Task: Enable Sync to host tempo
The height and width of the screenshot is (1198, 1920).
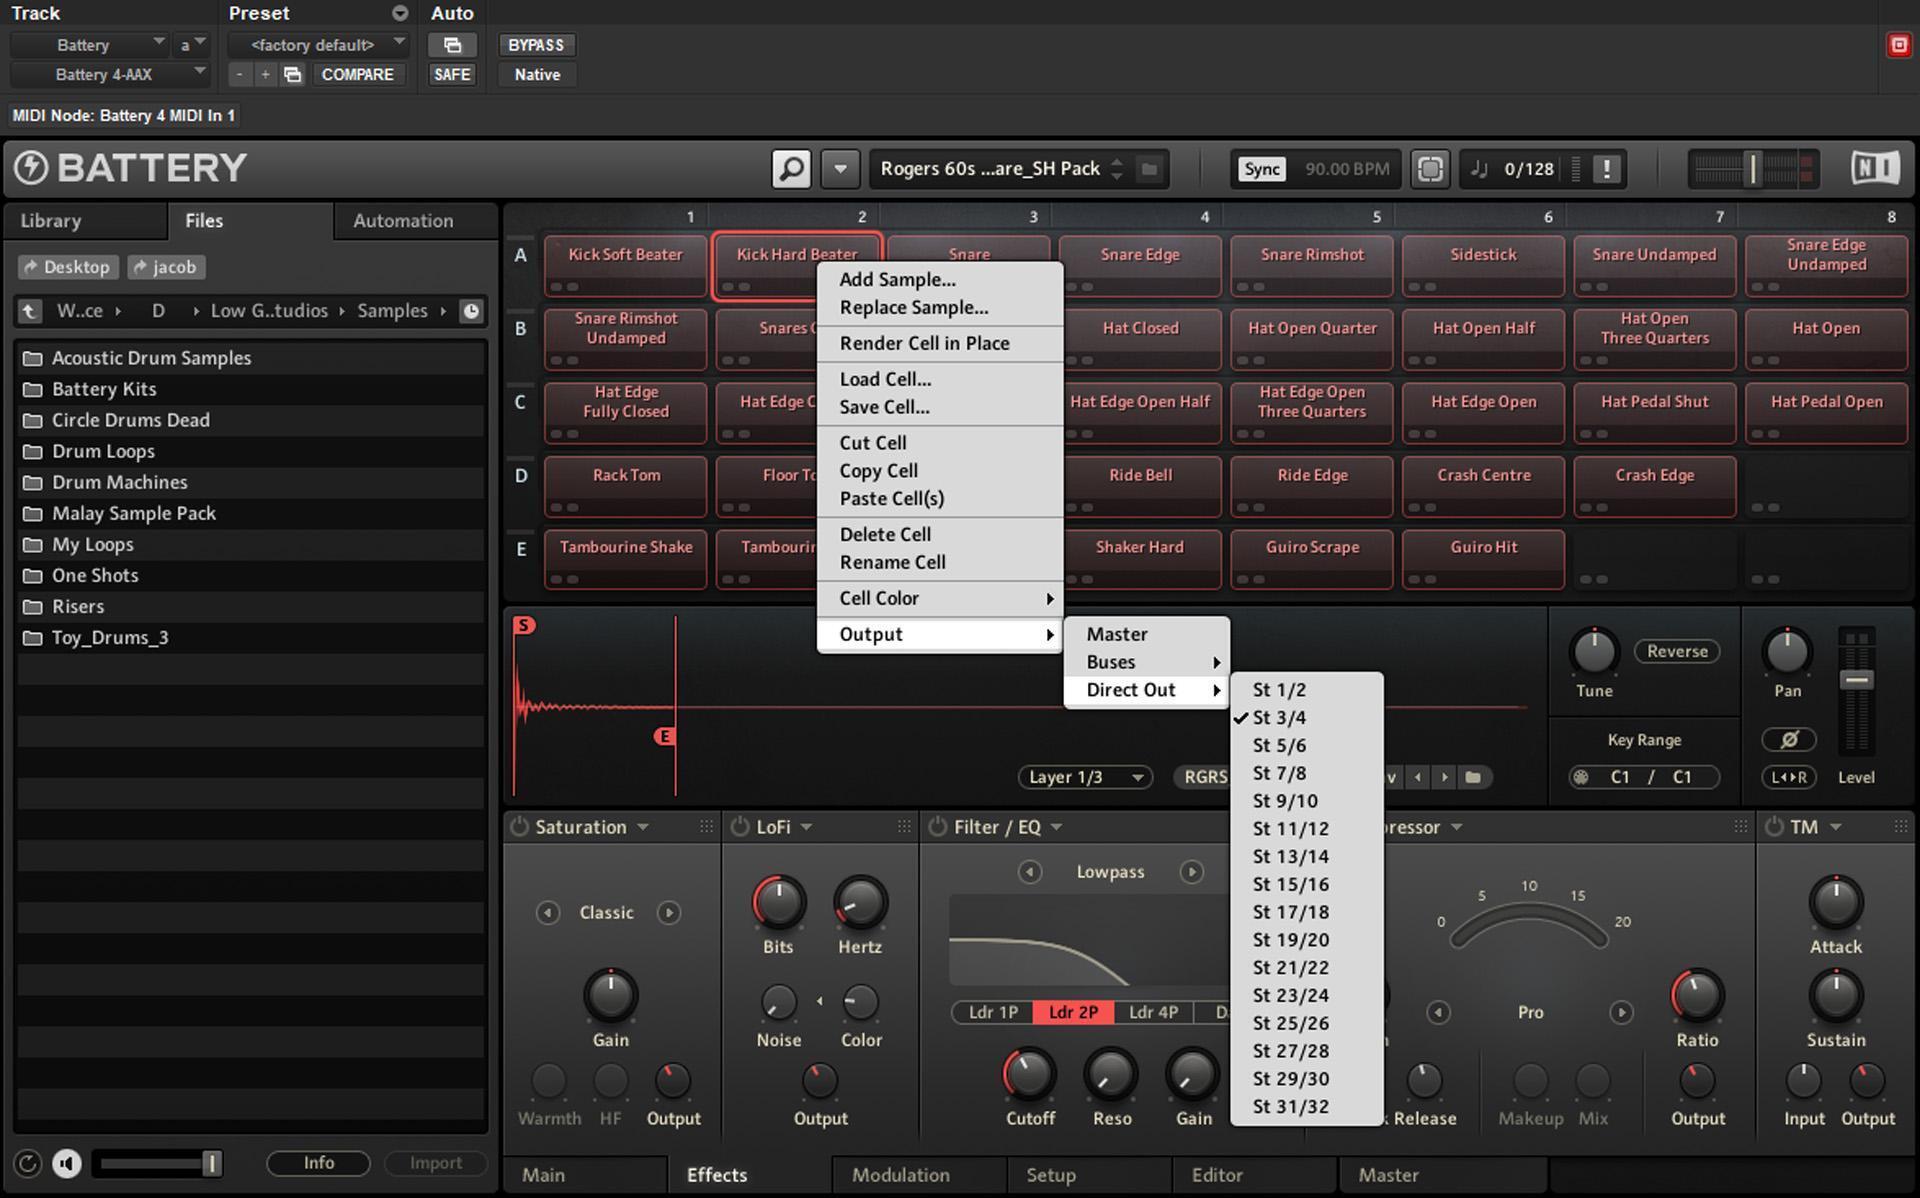Action: coord(1261,168)
